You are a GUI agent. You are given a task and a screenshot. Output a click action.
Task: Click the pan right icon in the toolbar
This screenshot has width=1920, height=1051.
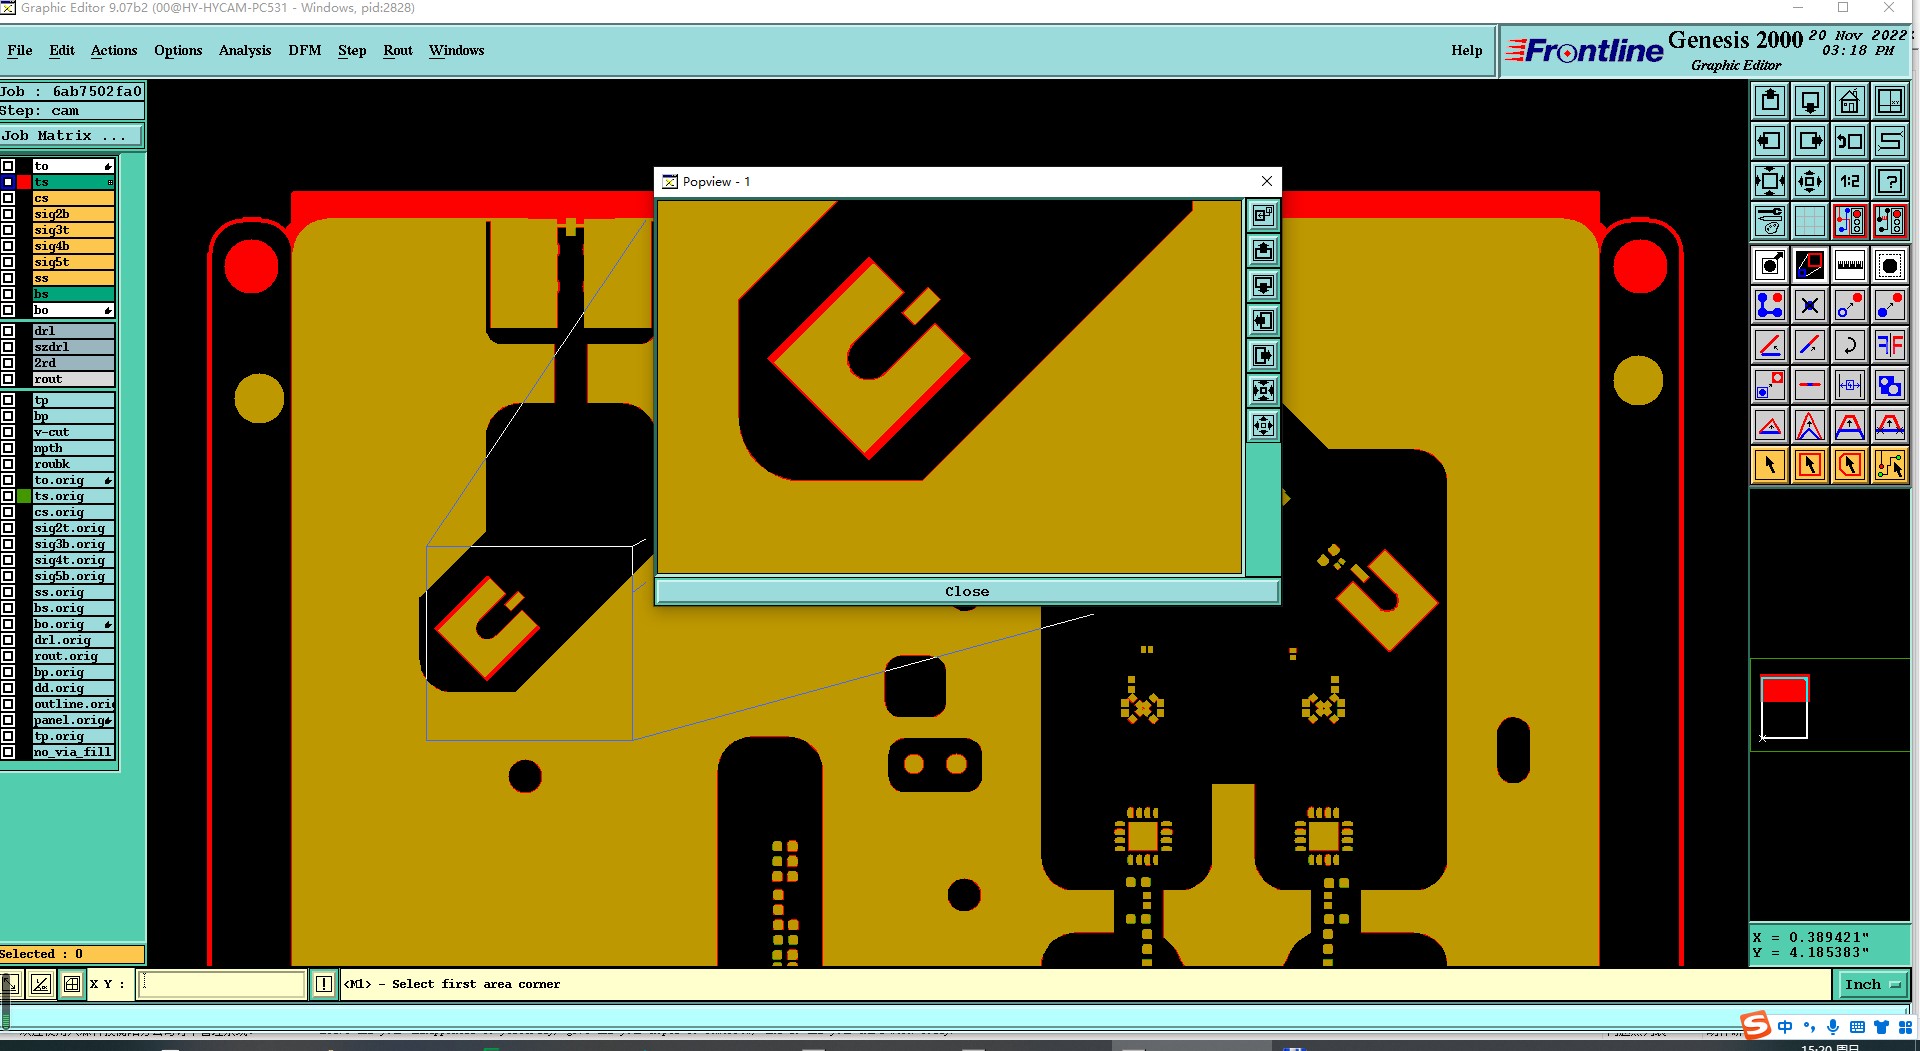pos(1810,141)
